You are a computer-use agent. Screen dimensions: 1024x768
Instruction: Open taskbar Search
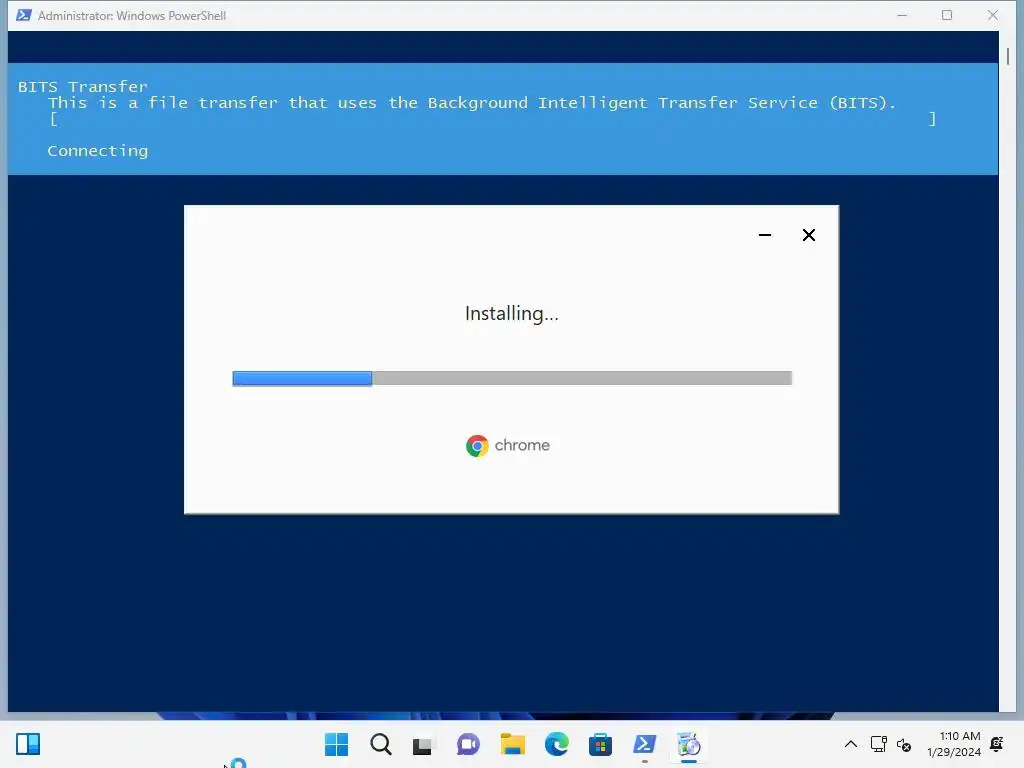[381, 744]
